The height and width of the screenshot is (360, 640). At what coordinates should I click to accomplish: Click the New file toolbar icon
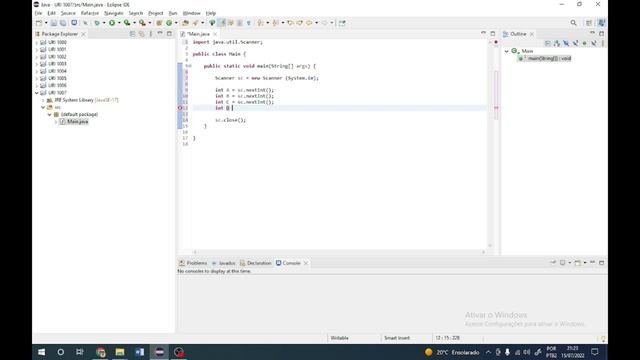pyautogui.click(x=39, y=23)
